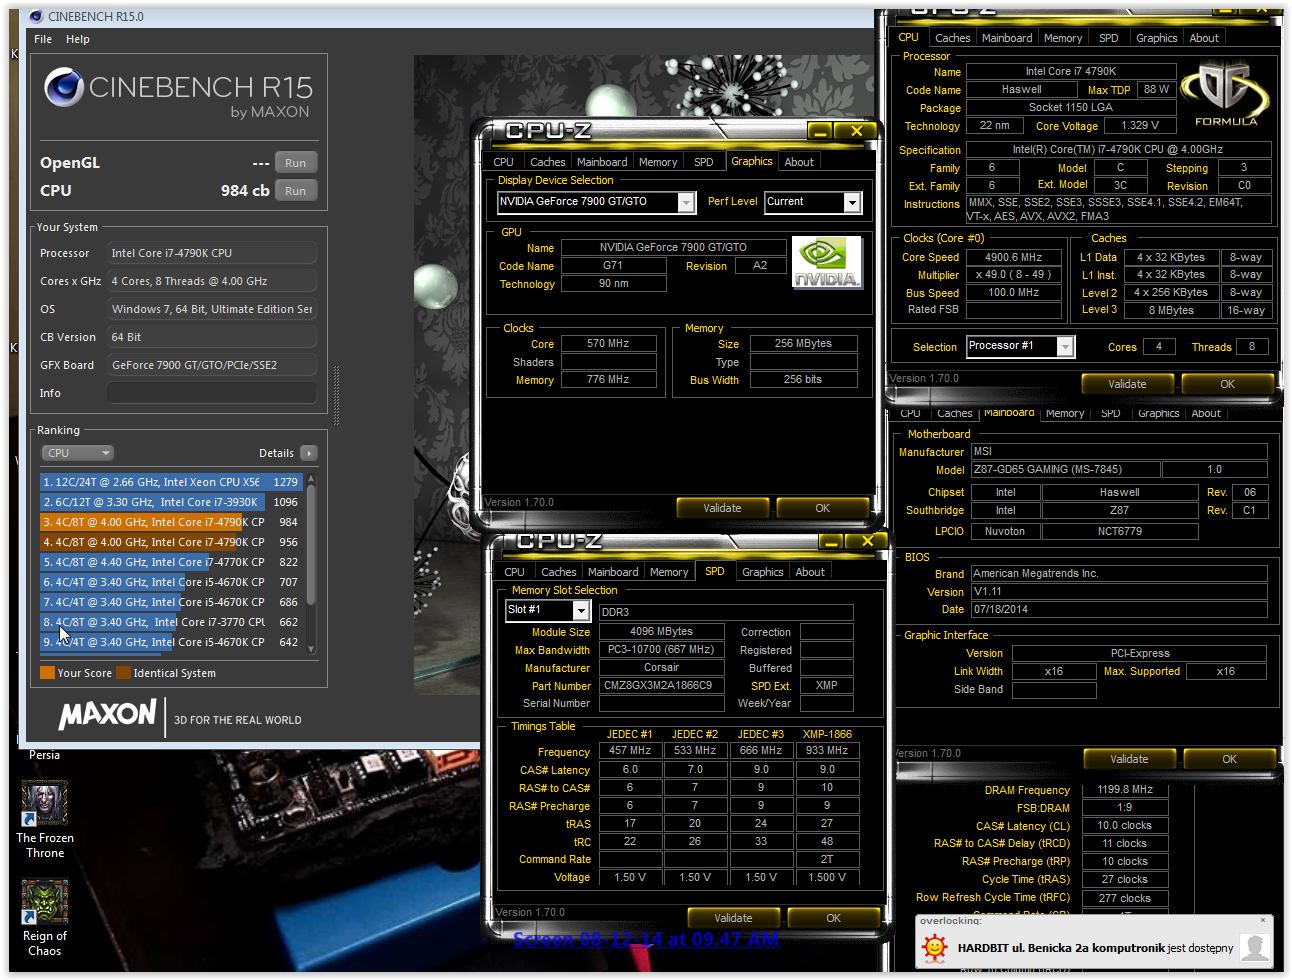The height and width of the screenshot is (980, 1292).
Task: Click OK in CPU-Z processor window
Action: tap(1227, 384)
